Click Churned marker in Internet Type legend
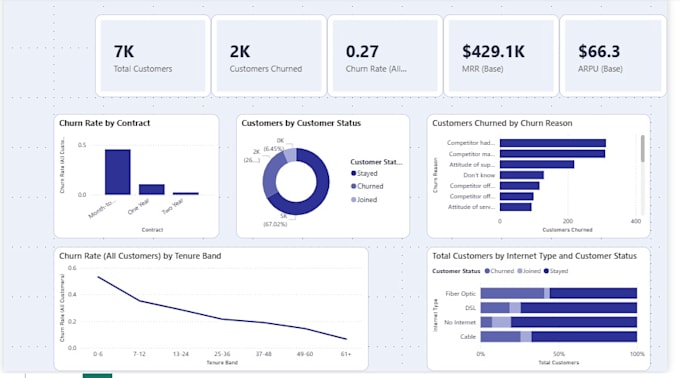The image size is (680, 378). (487, 271)
